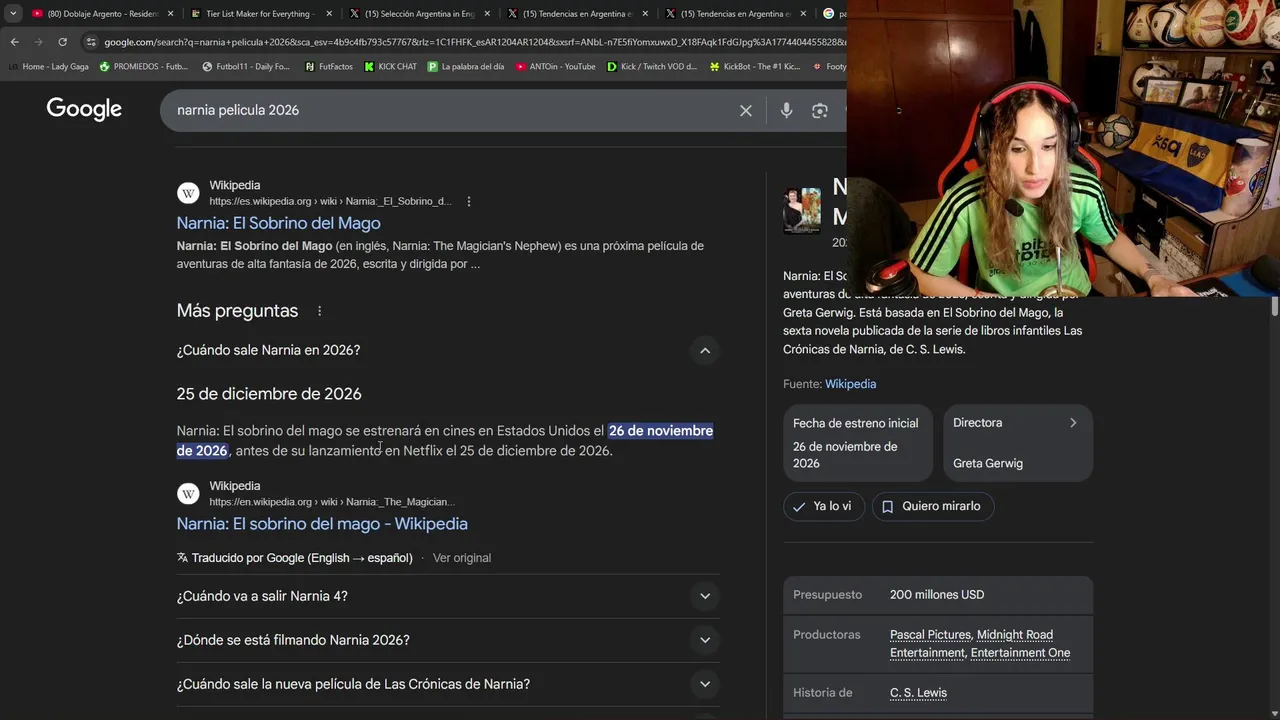The image size is (1280, 720).
Task: Clear the search query with X
Action: (x=745, y=111)
